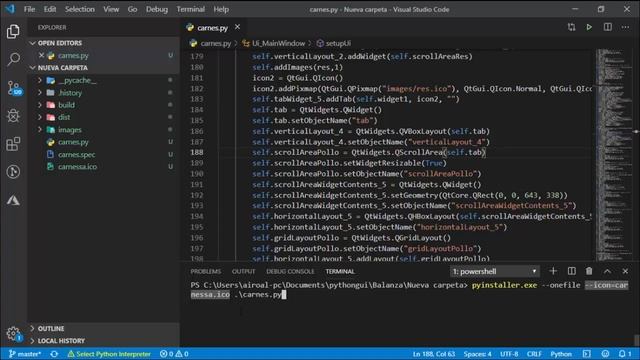Click the terminal icon in status bar

[x=587, y=354]
